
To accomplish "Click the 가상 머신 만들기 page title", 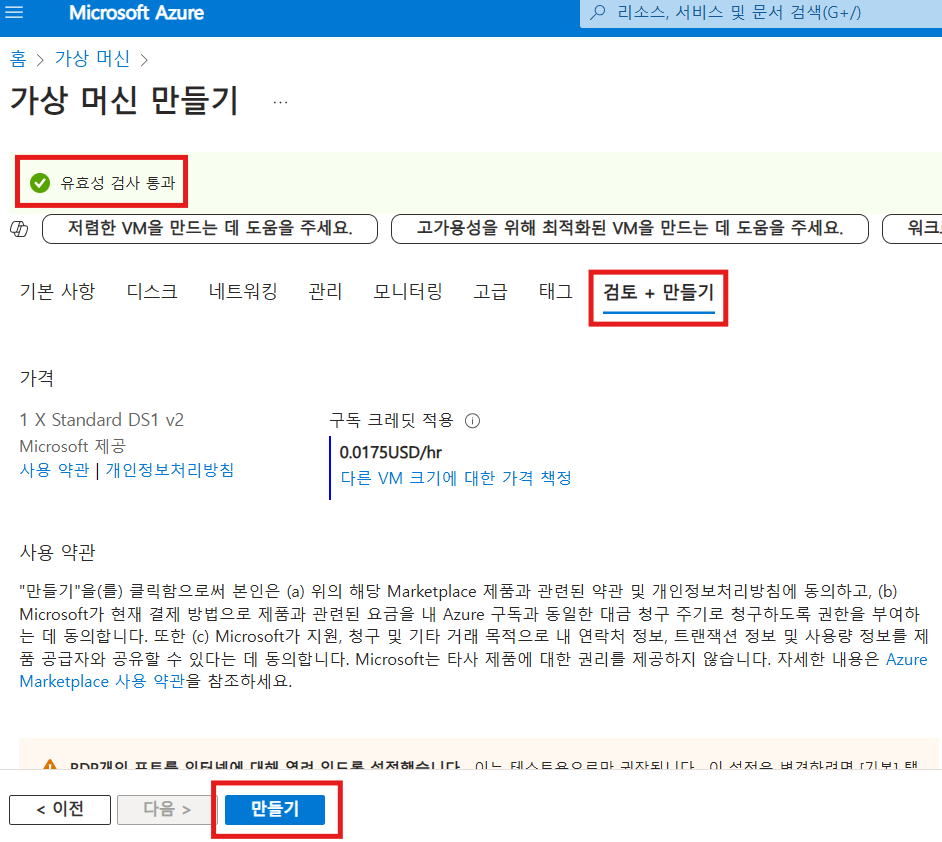I will 124,100.
